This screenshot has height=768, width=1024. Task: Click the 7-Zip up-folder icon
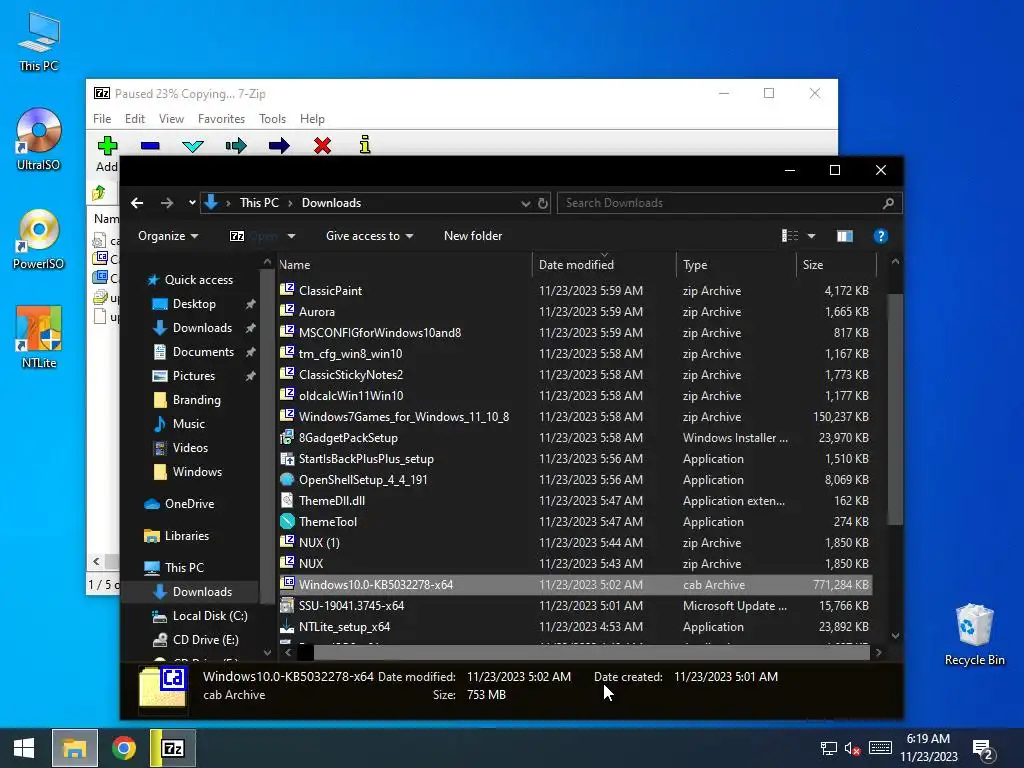99,193
